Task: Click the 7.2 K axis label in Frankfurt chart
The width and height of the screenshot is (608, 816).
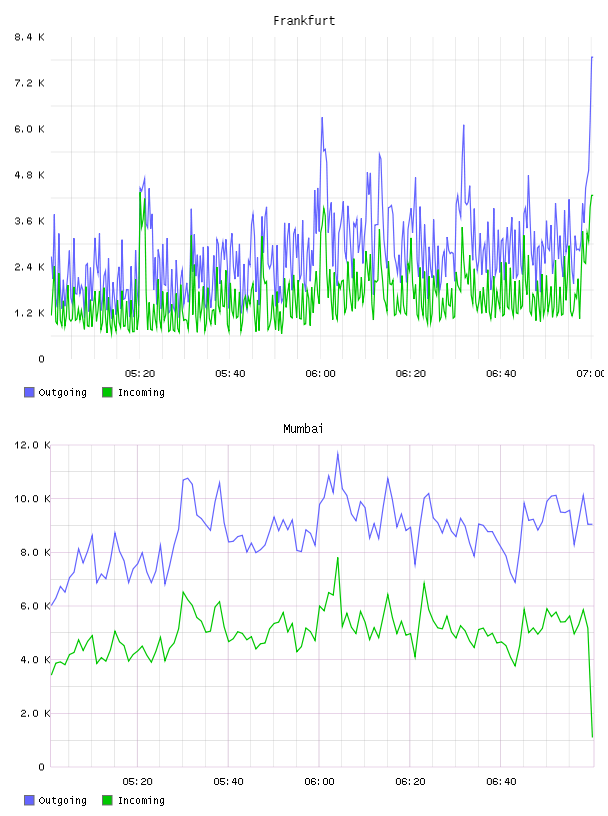Action: click(30, 83)
